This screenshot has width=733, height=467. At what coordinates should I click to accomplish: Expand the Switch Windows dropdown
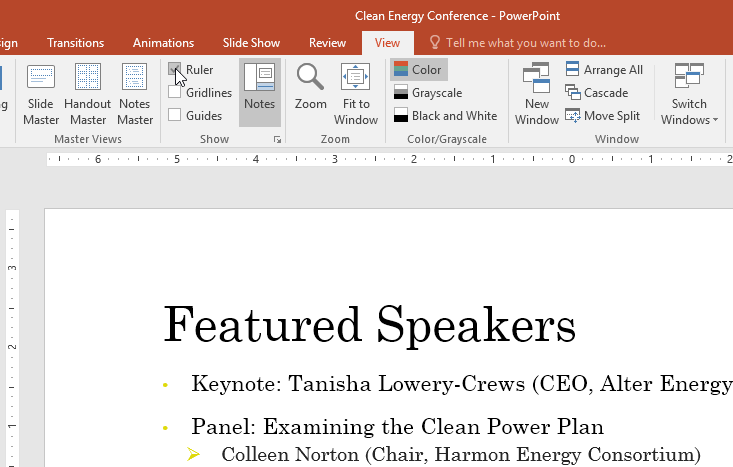[x=689, y=110]
